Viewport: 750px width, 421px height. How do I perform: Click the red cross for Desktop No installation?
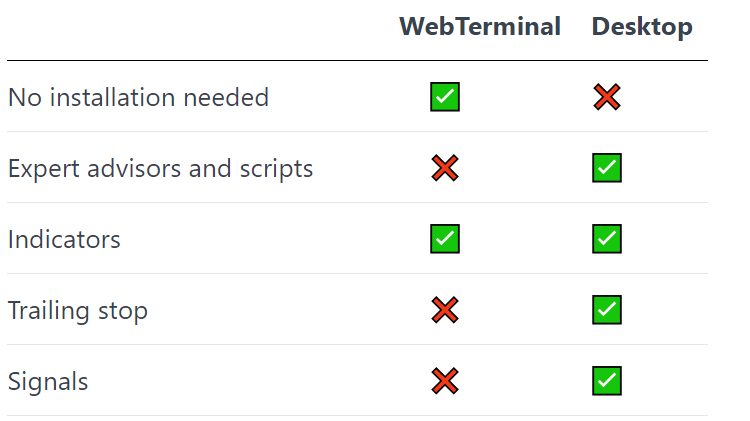pos(606,97)
